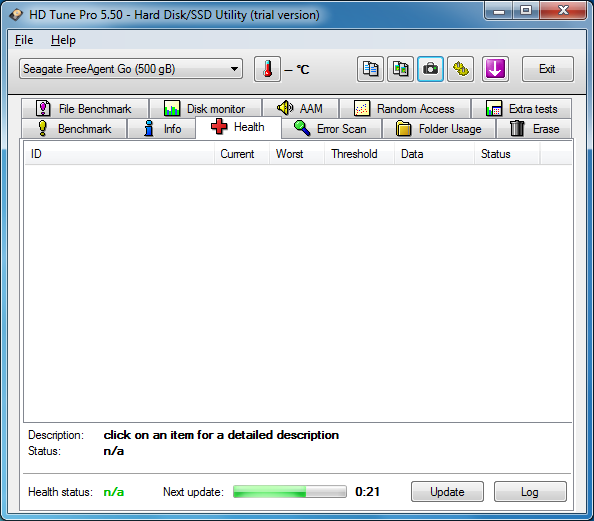This screenshot has height=521, width=594.
Task: Click the thermometer temperature icon
Action: pyautogui.click(x=267, y=69)
